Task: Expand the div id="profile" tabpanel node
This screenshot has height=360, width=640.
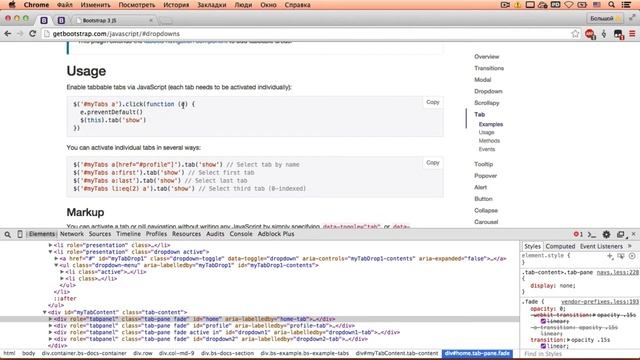Action: click(51, 326)
